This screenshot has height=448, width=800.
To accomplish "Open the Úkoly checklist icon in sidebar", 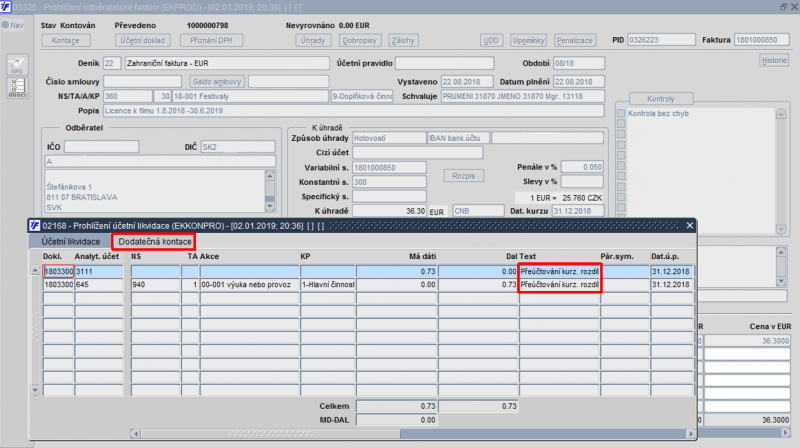I will 17,87.
